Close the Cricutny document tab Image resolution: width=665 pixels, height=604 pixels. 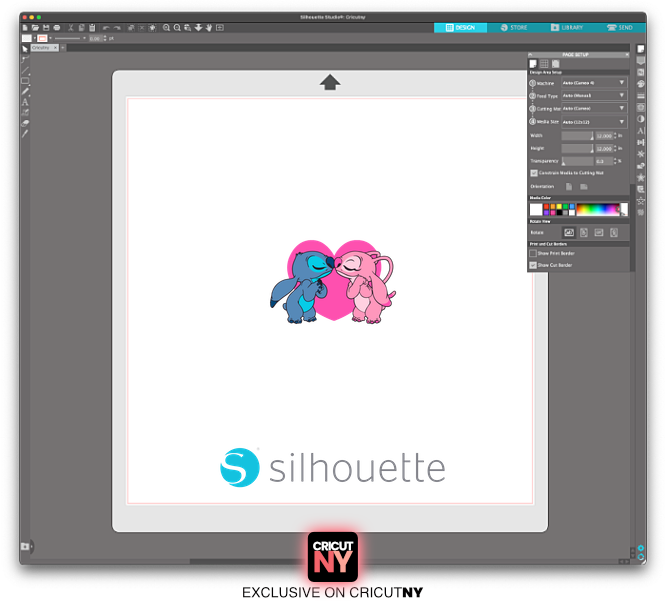[x=56, y=48]
